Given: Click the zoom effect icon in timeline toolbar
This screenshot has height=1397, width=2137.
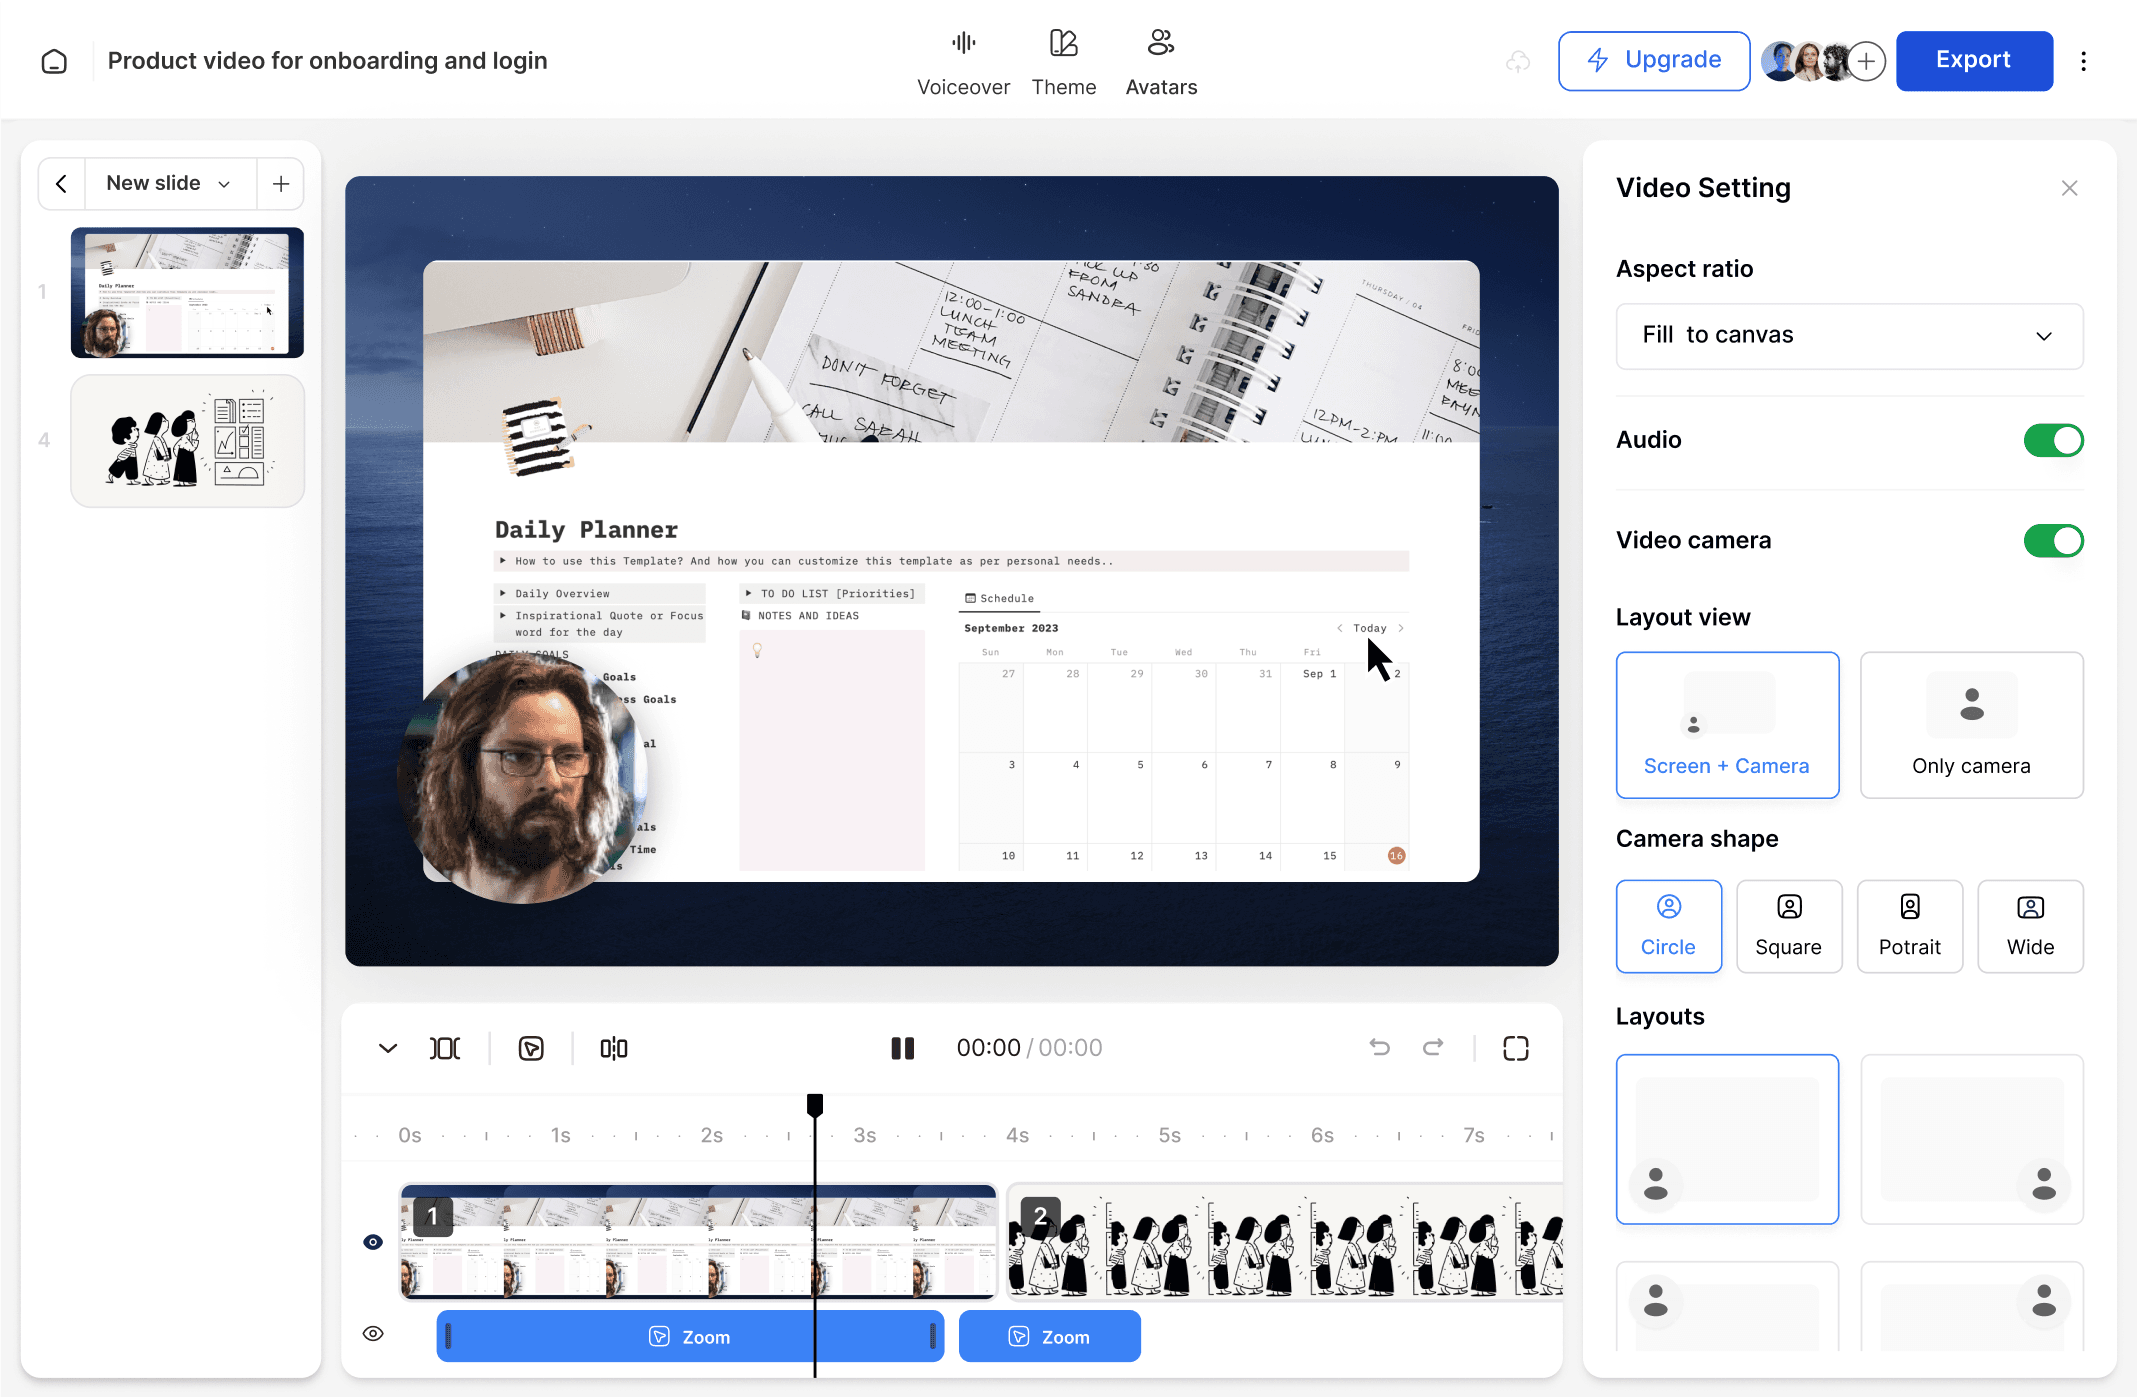Looking at the screenshot, I should pyautogui.click(x=531, y=1048).
